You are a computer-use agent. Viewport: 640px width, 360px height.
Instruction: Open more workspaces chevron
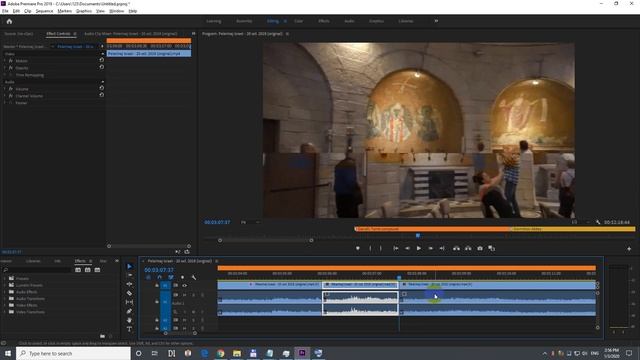[x=436, y=21]
